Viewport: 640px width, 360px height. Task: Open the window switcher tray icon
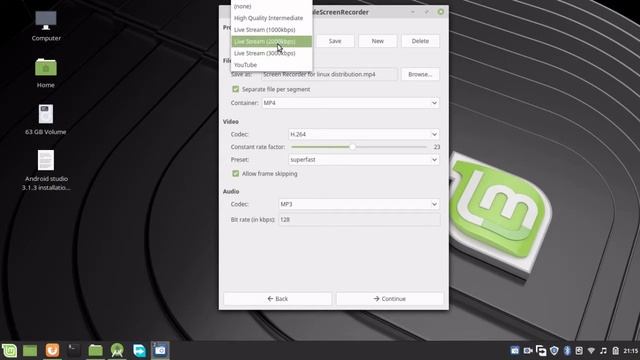[x=541, y=350]
